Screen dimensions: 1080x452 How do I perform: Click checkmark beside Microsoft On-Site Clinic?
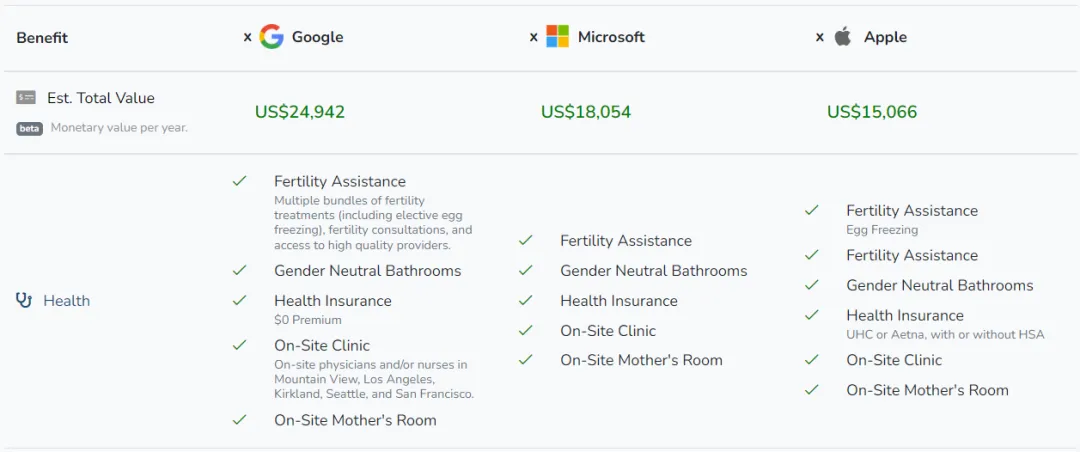(526, 331)
